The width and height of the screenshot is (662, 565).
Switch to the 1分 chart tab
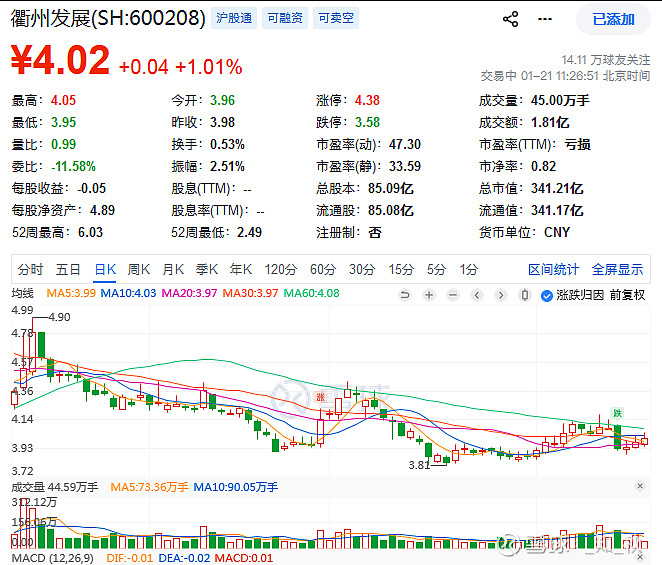(469, 269)
